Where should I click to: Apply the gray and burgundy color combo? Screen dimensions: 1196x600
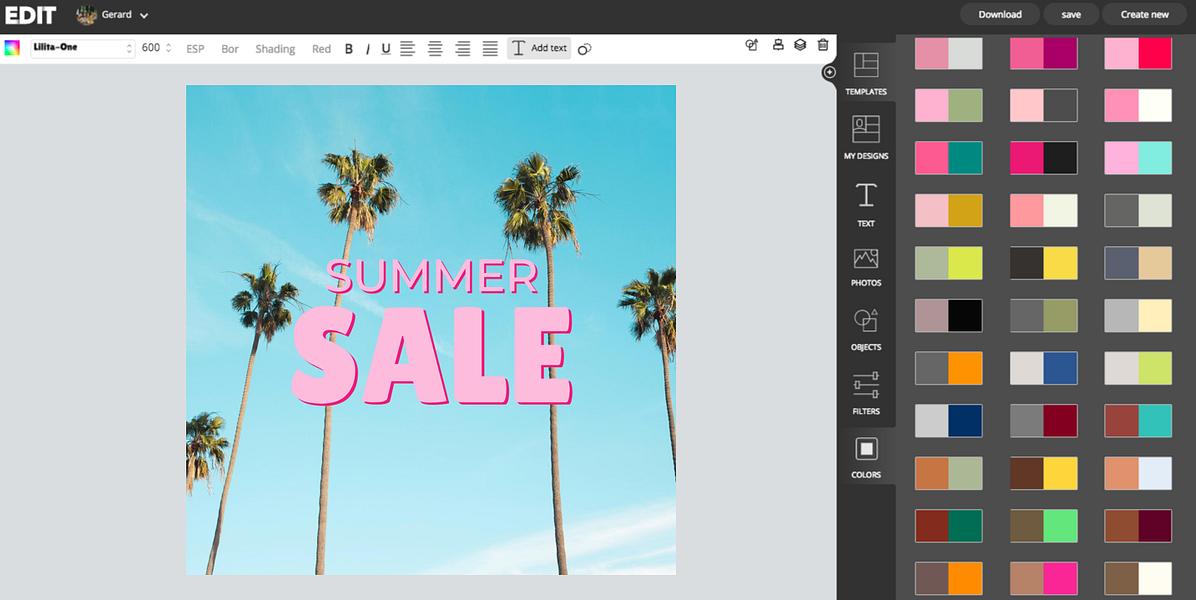(x=1043, y=421)
